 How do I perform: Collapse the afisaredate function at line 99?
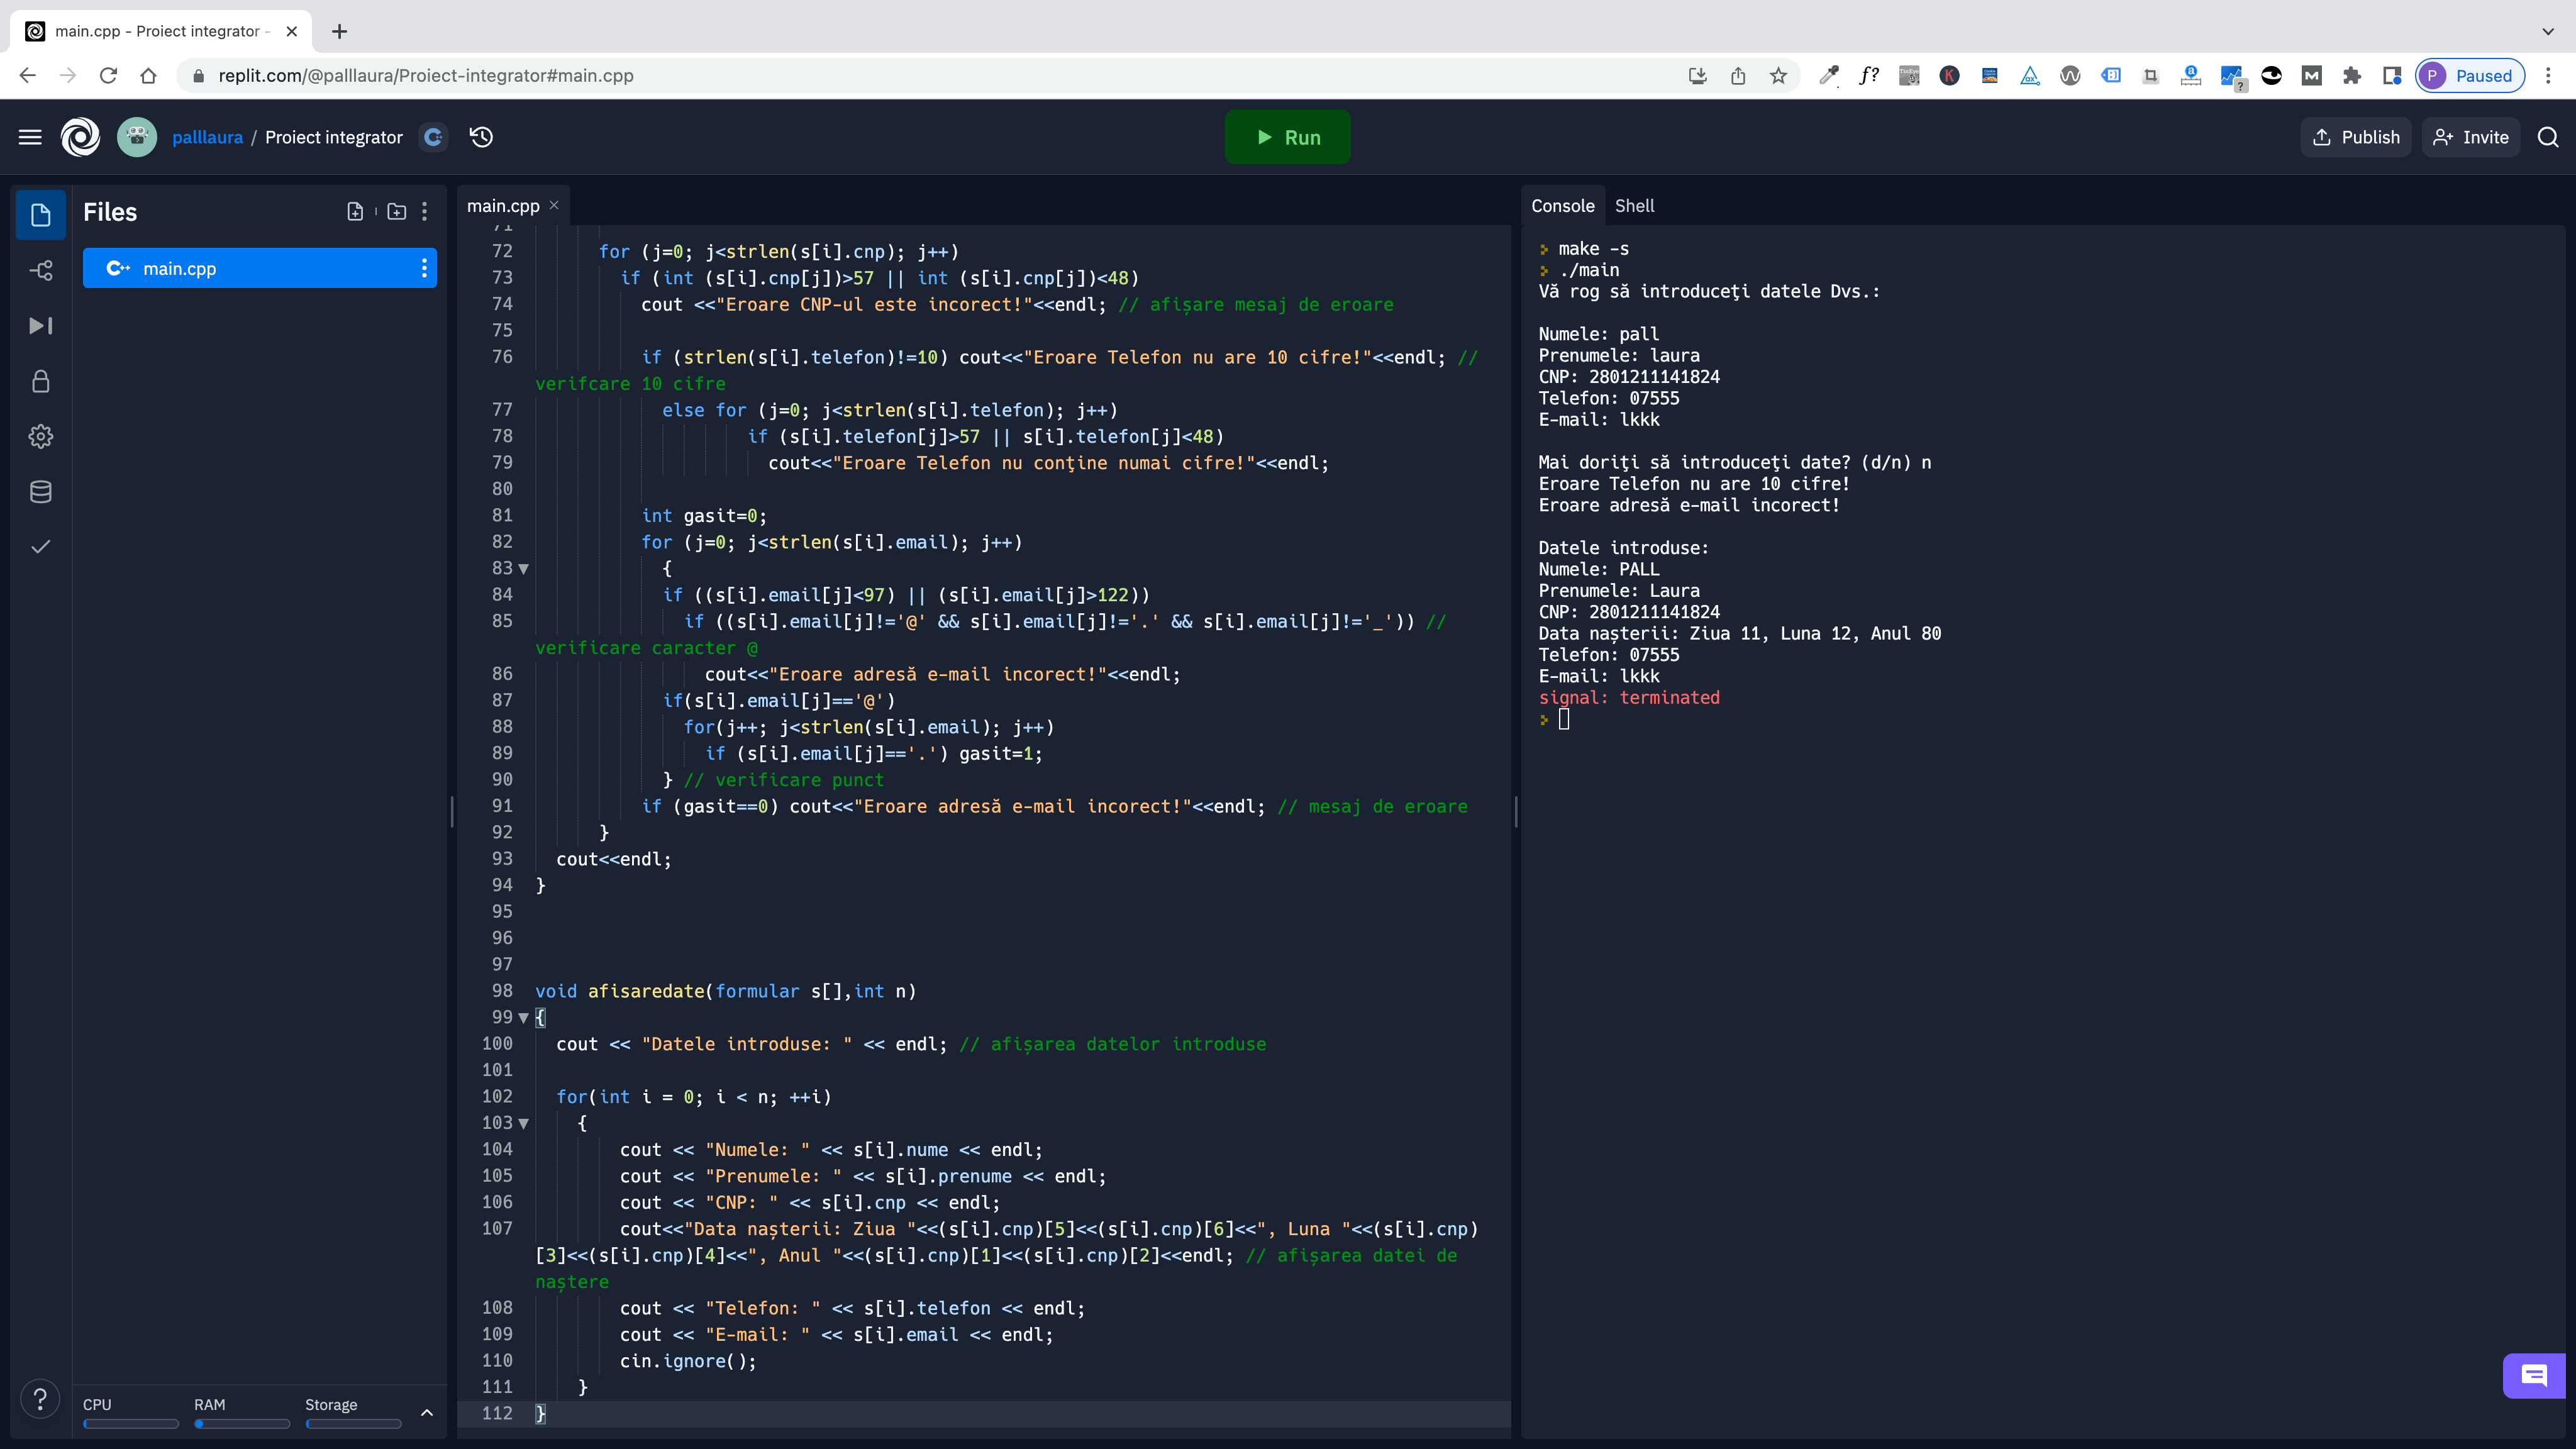[x=524, y=1017]
